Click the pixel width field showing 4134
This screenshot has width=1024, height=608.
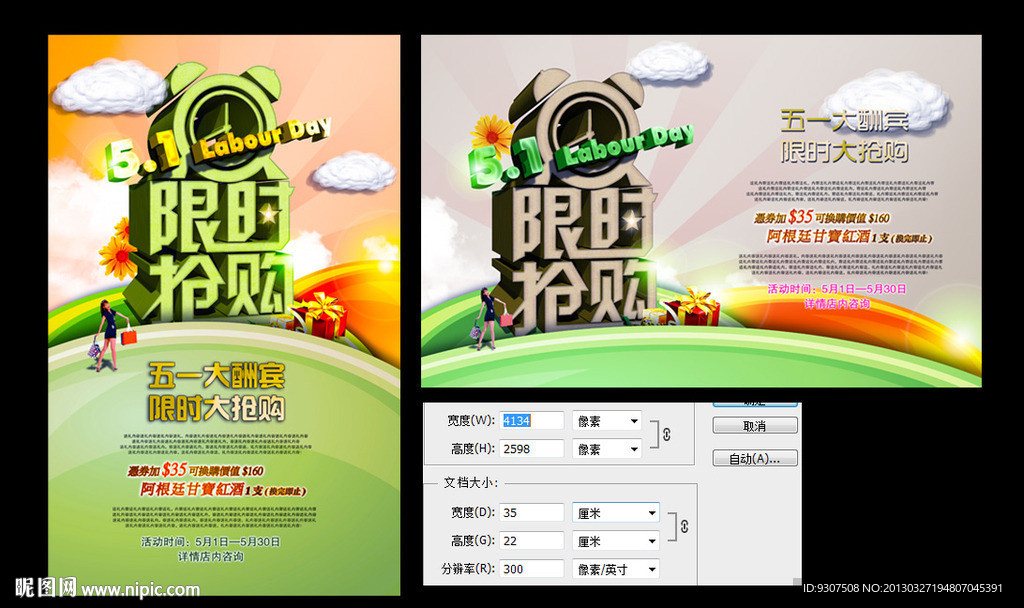point(532,421)
